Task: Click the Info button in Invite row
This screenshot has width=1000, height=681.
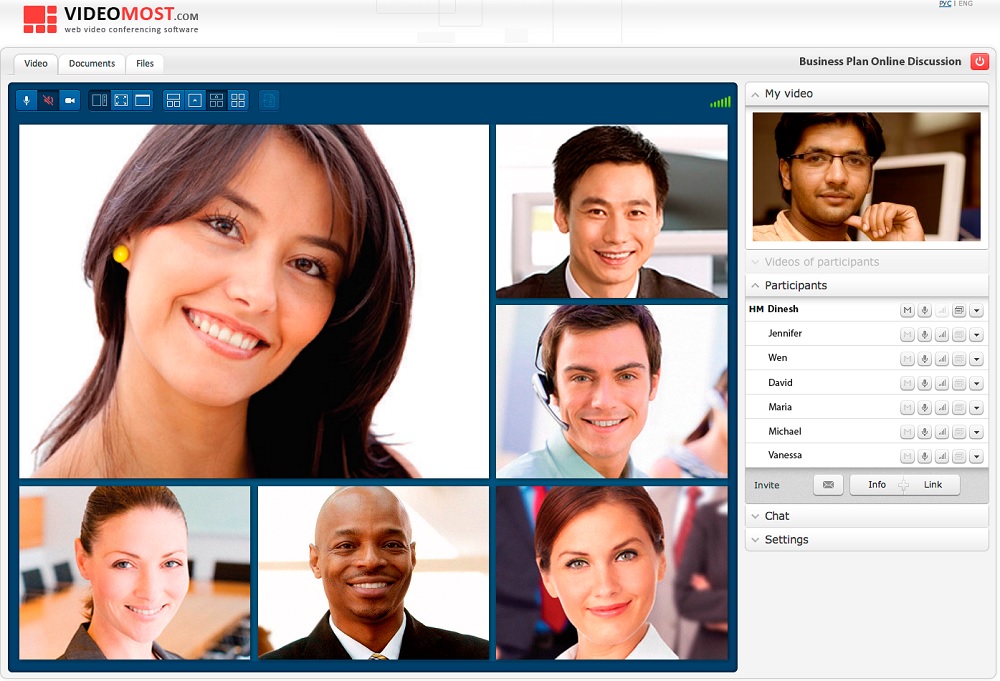Action: (876, 485)
